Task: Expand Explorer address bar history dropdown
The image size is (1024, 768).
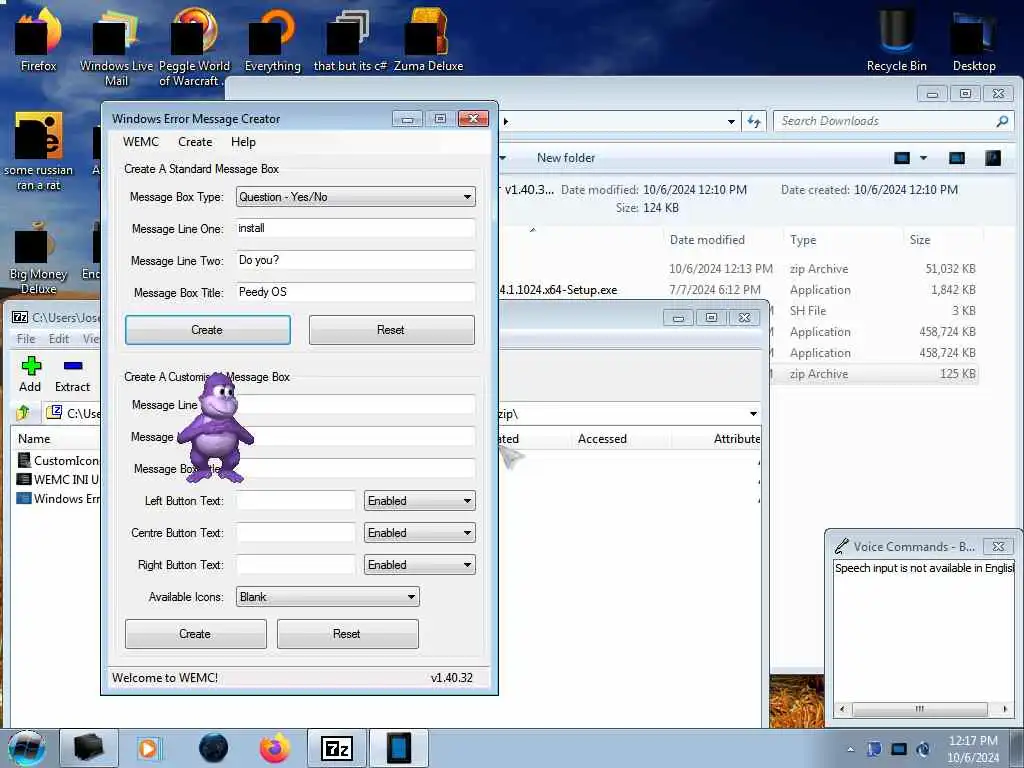Action: (x=731, y=121)
